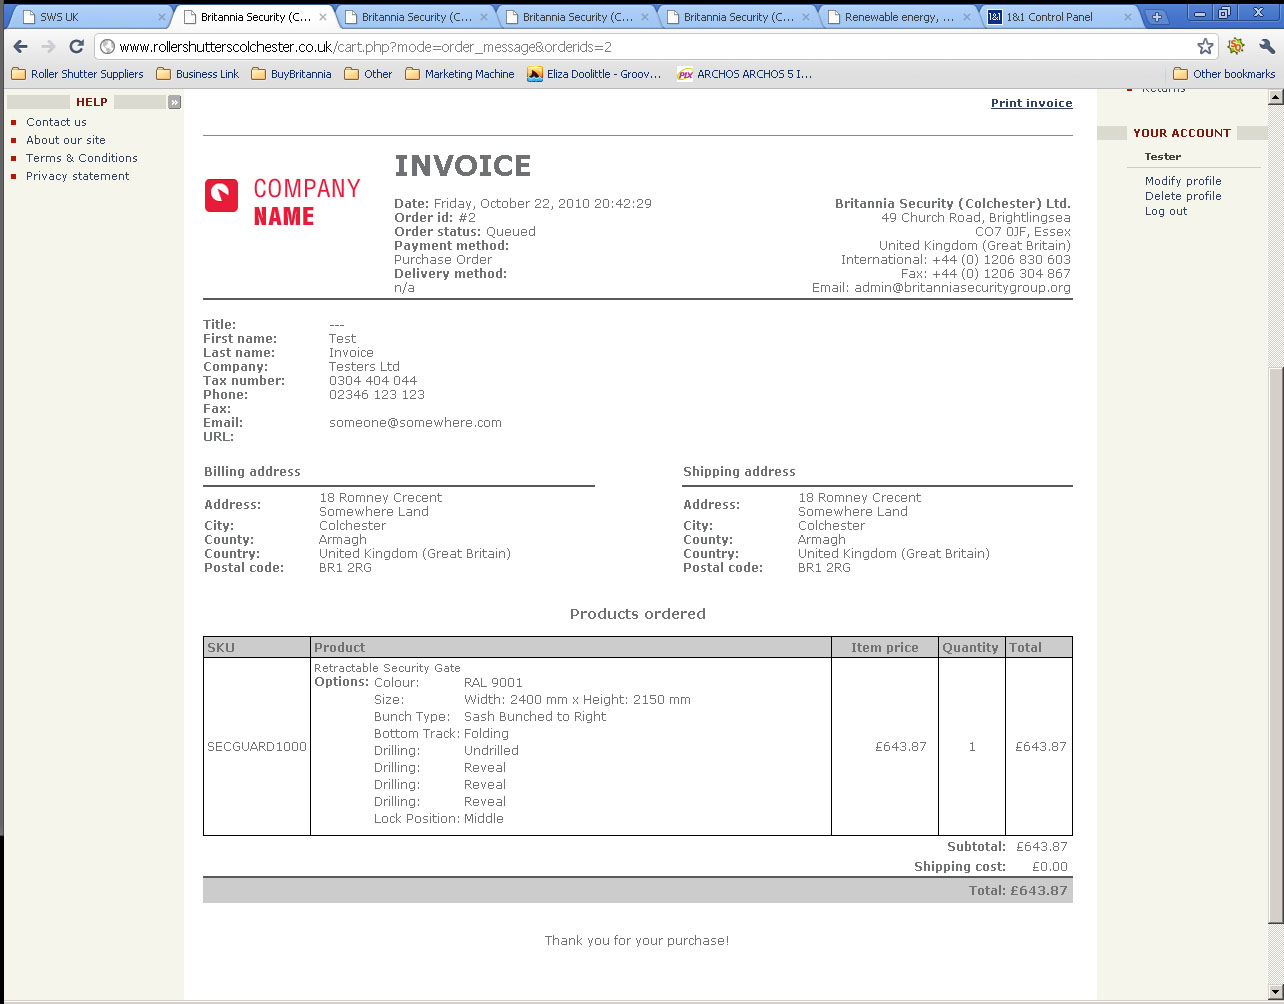Open Eliza Doolittle bookmark
The image size is (1284, 1004).
tap(594, 74)
